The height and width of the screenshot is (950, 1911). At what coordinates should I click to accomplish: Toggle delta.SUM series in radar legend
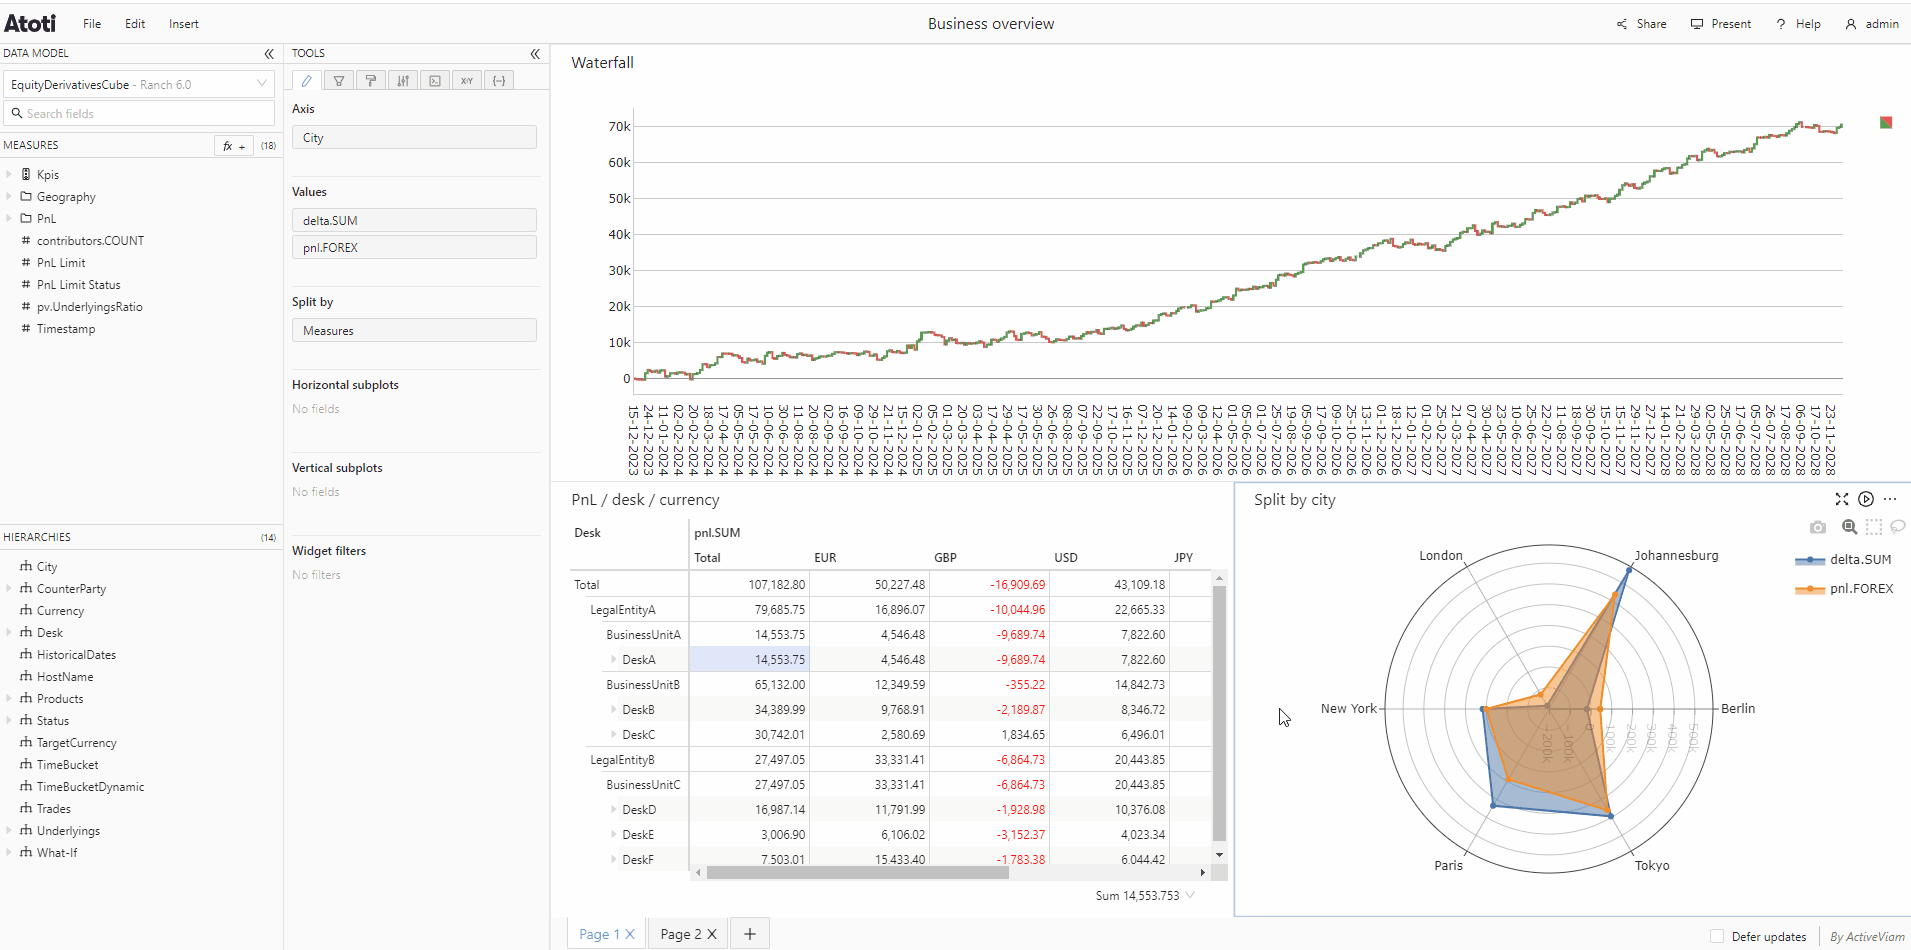click(1843, 560)
